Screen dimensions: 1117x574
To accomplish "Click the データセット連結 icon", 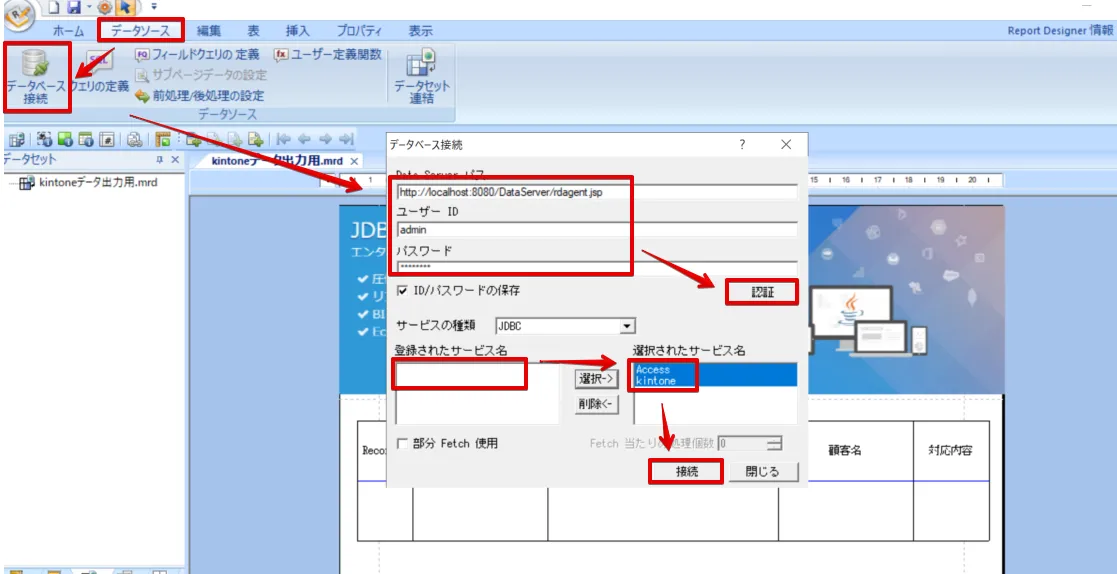I will click(x=421, y=74).
